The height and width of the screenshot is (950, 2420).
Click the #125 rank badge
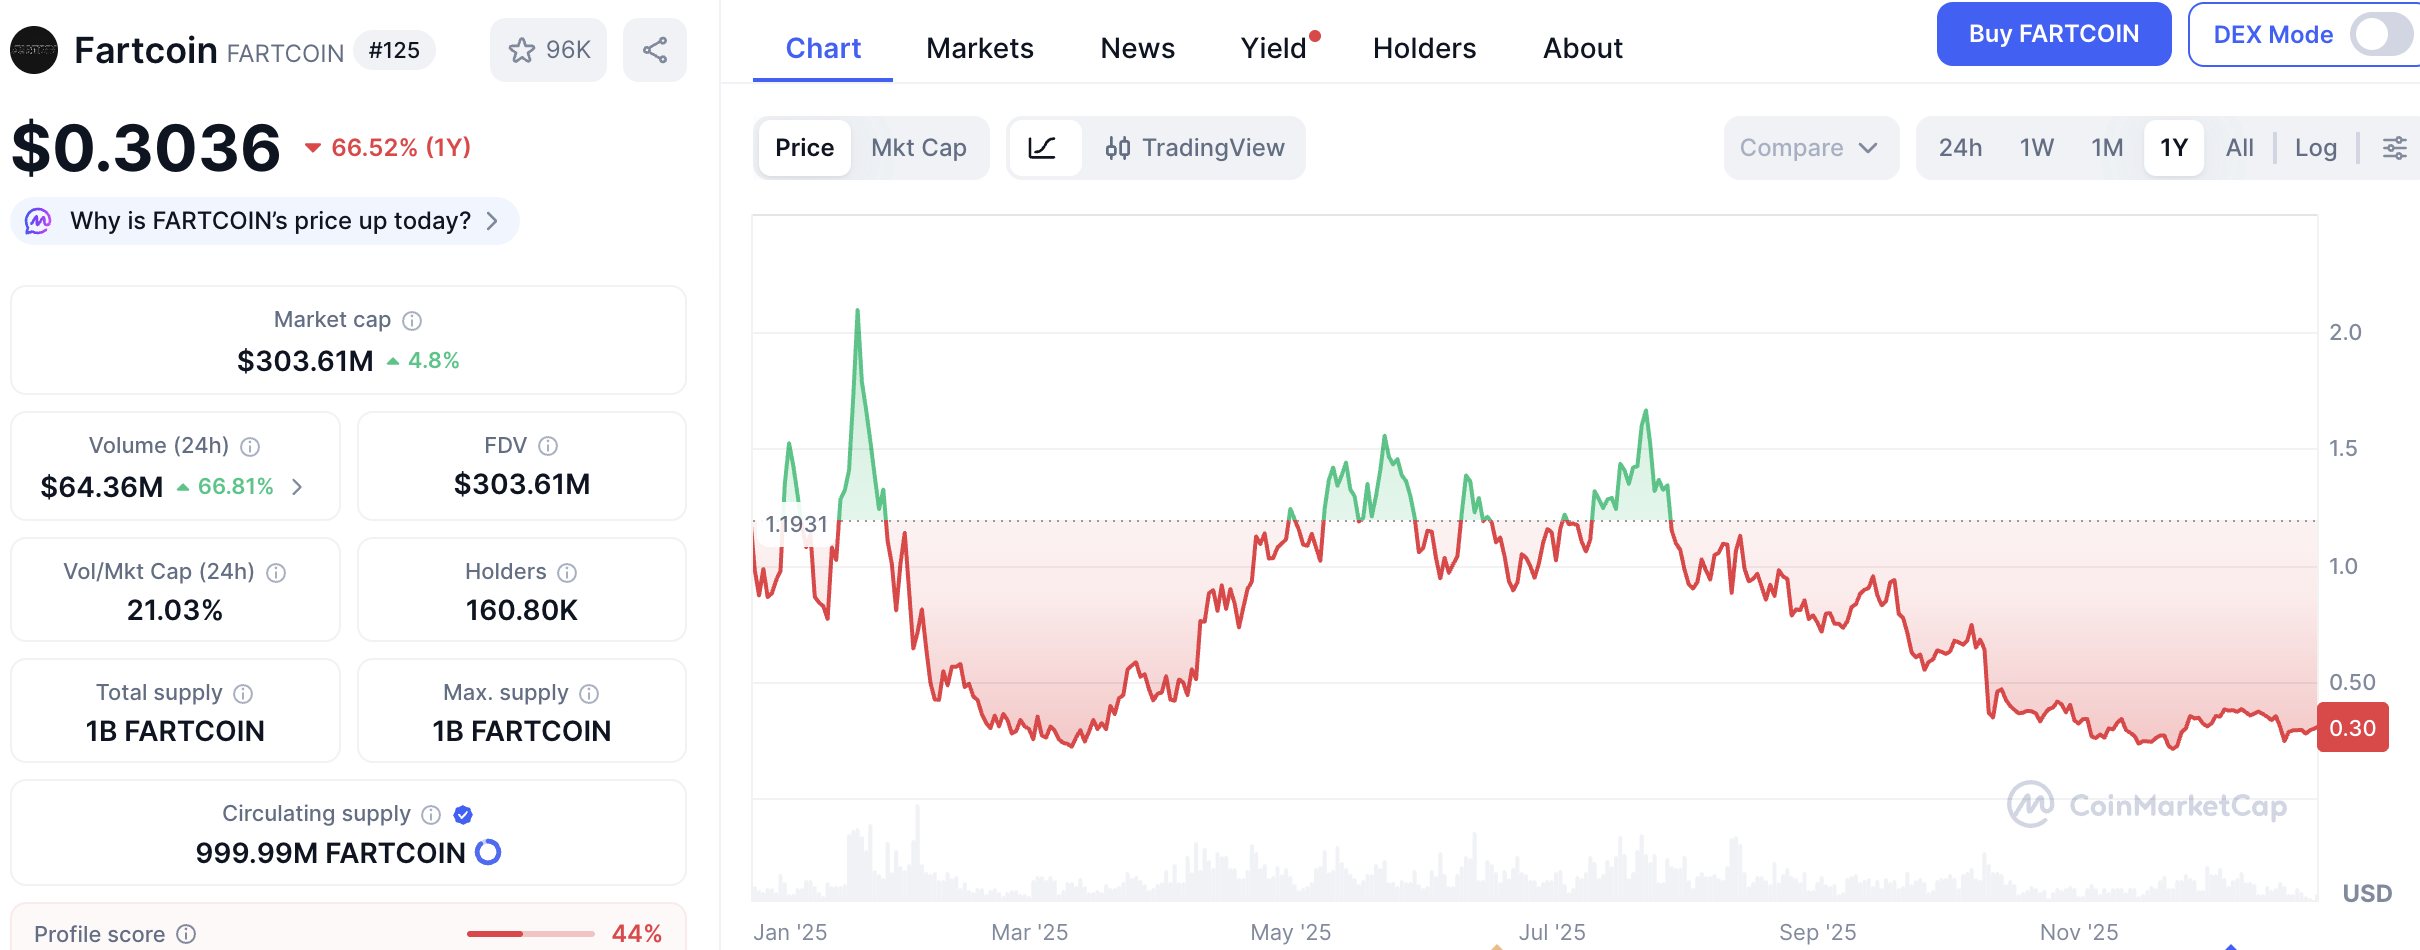[x=395, y=50]
